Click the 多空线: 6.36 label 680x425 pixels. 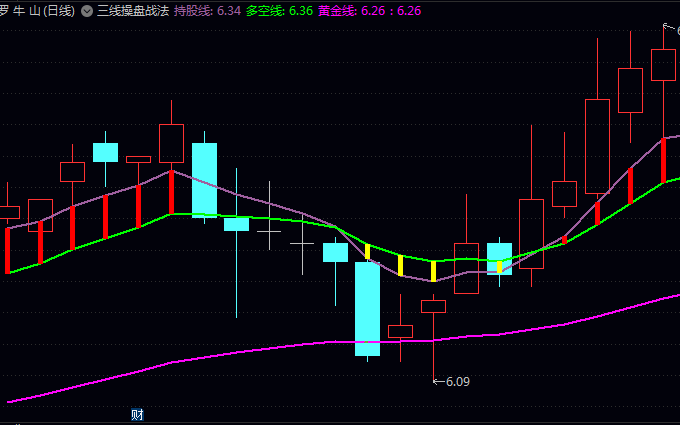pyautogui.click(x=279, y=11)
